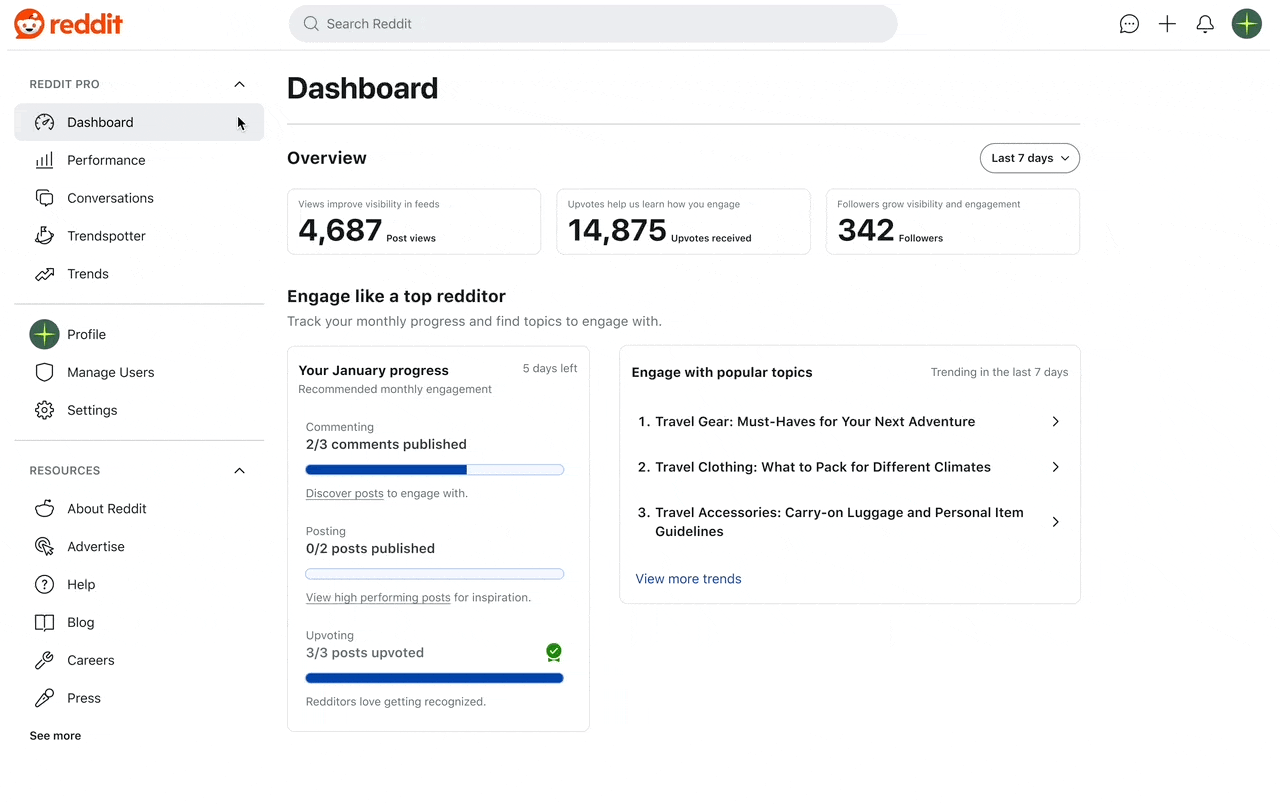Open the chat messages icon in top bar
Image resolution: width=1280 pixels, height=804 pixels.
tap(1129, 23)
